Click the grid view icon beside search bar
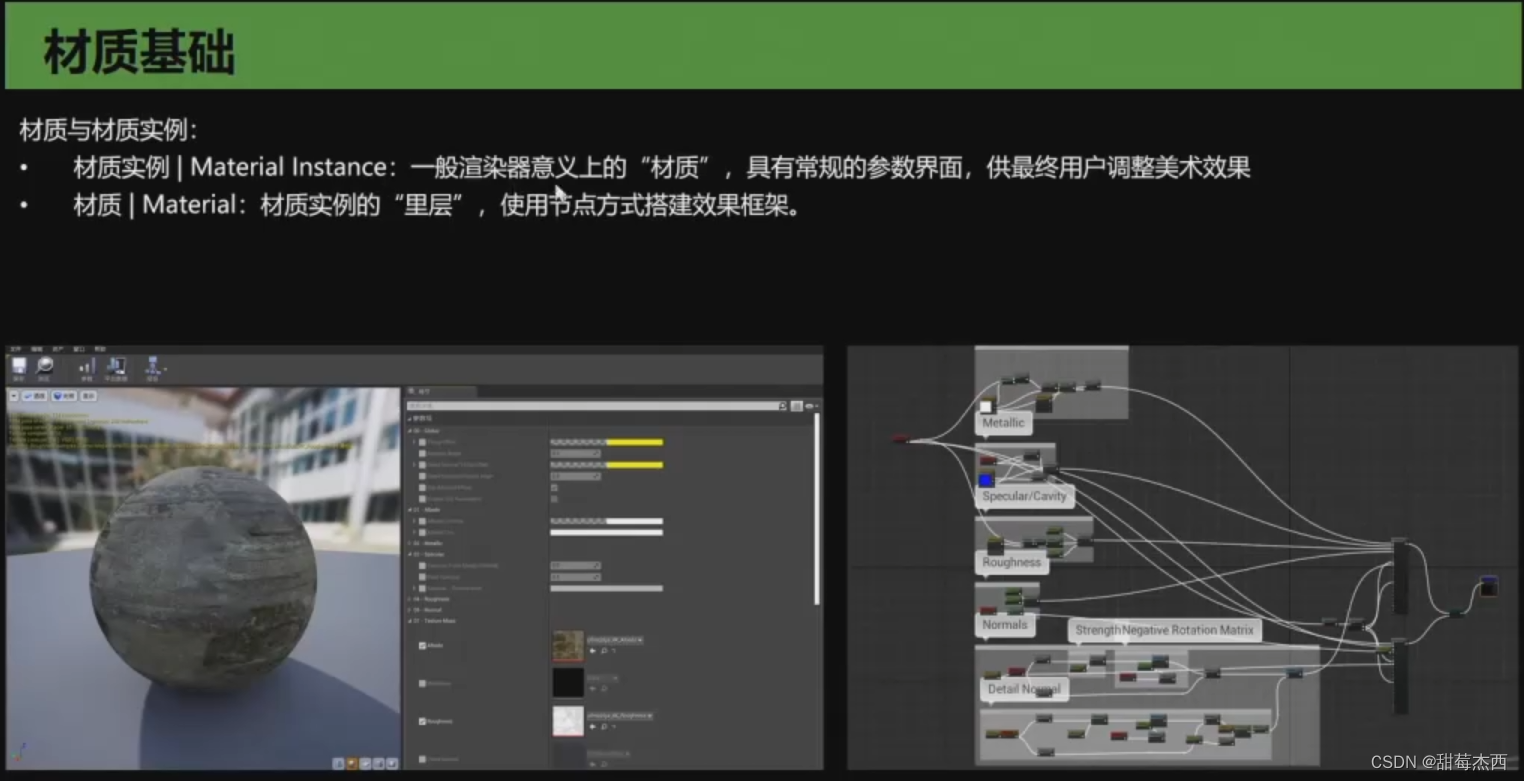The image size is (1524, 781). pyautogui.click(x=796, y=406)
